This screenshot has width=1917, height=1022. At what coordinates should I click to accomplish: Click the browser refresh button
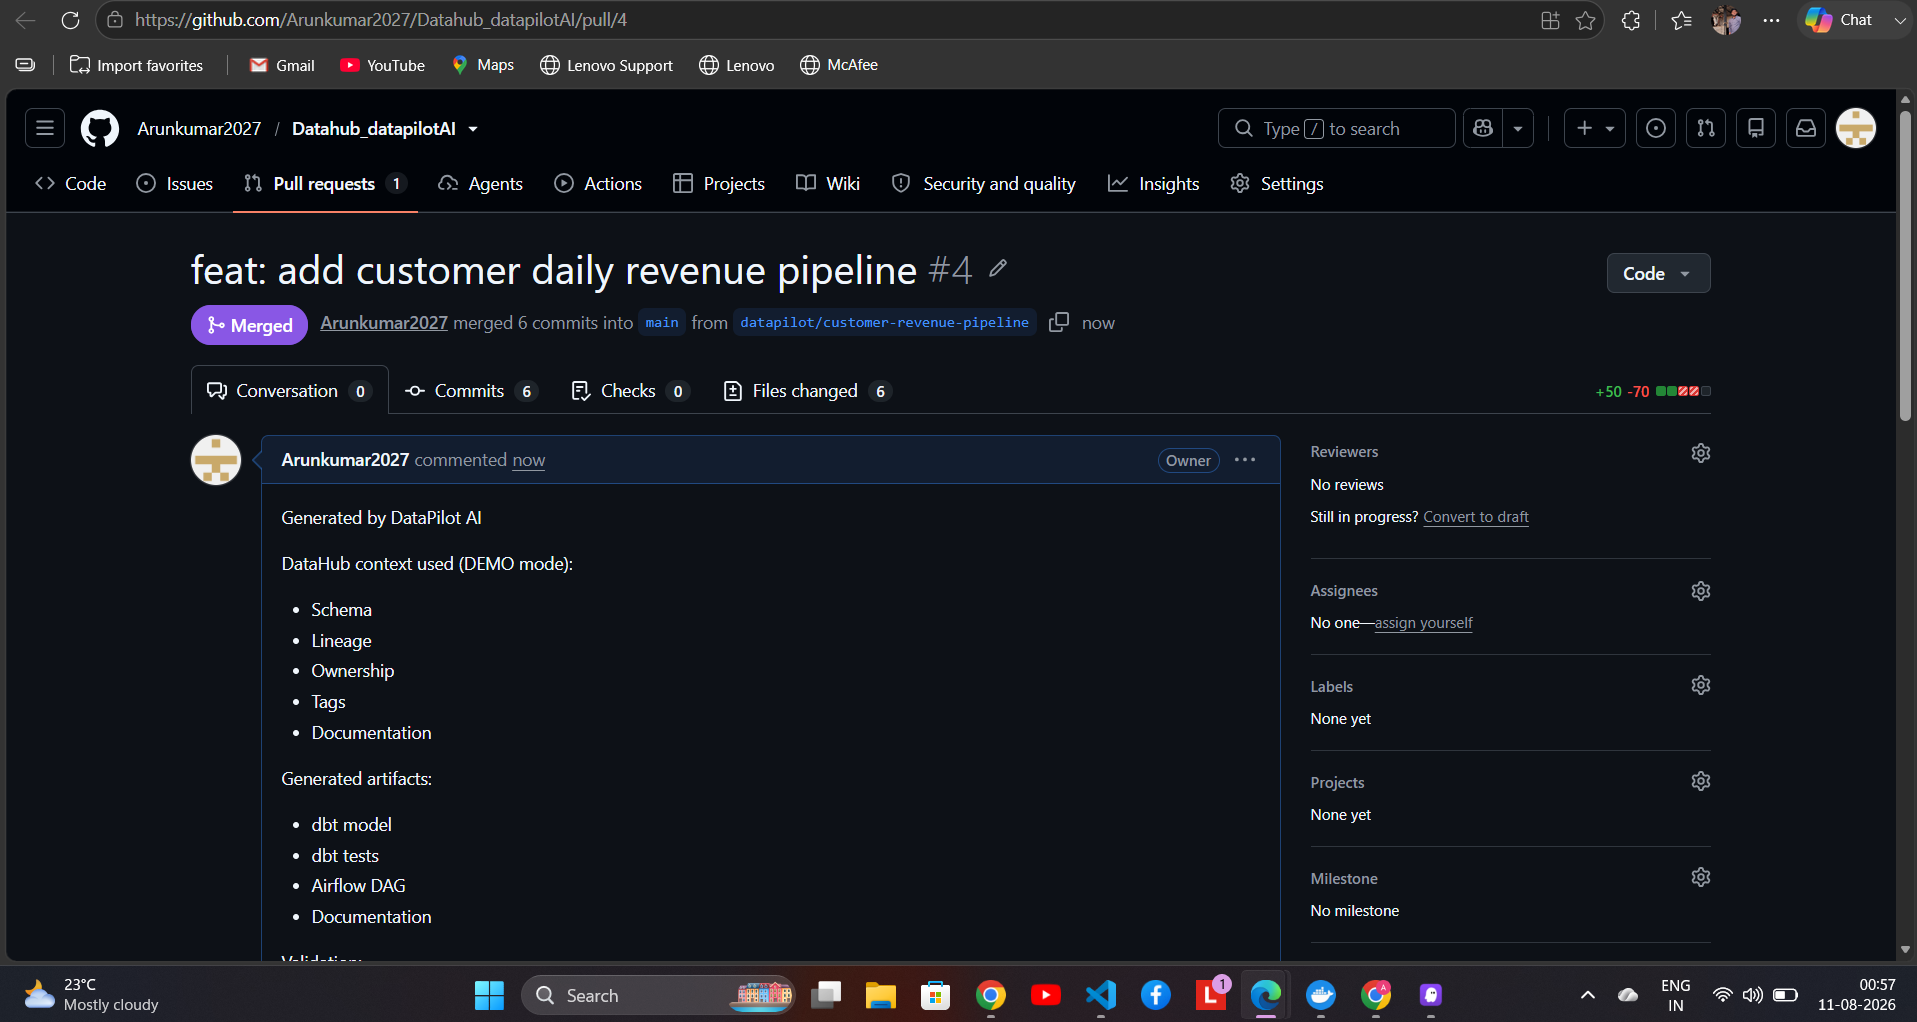coord(70,20)
